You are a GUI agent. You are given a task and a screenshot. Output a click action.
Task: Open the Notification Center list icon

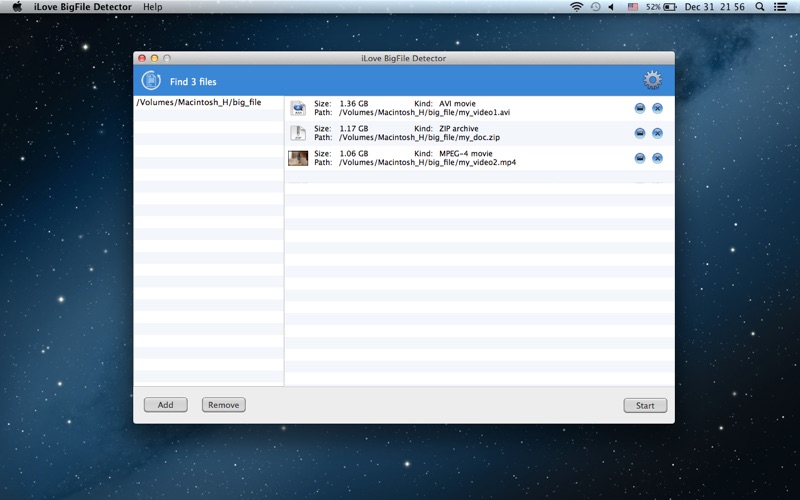780,7
